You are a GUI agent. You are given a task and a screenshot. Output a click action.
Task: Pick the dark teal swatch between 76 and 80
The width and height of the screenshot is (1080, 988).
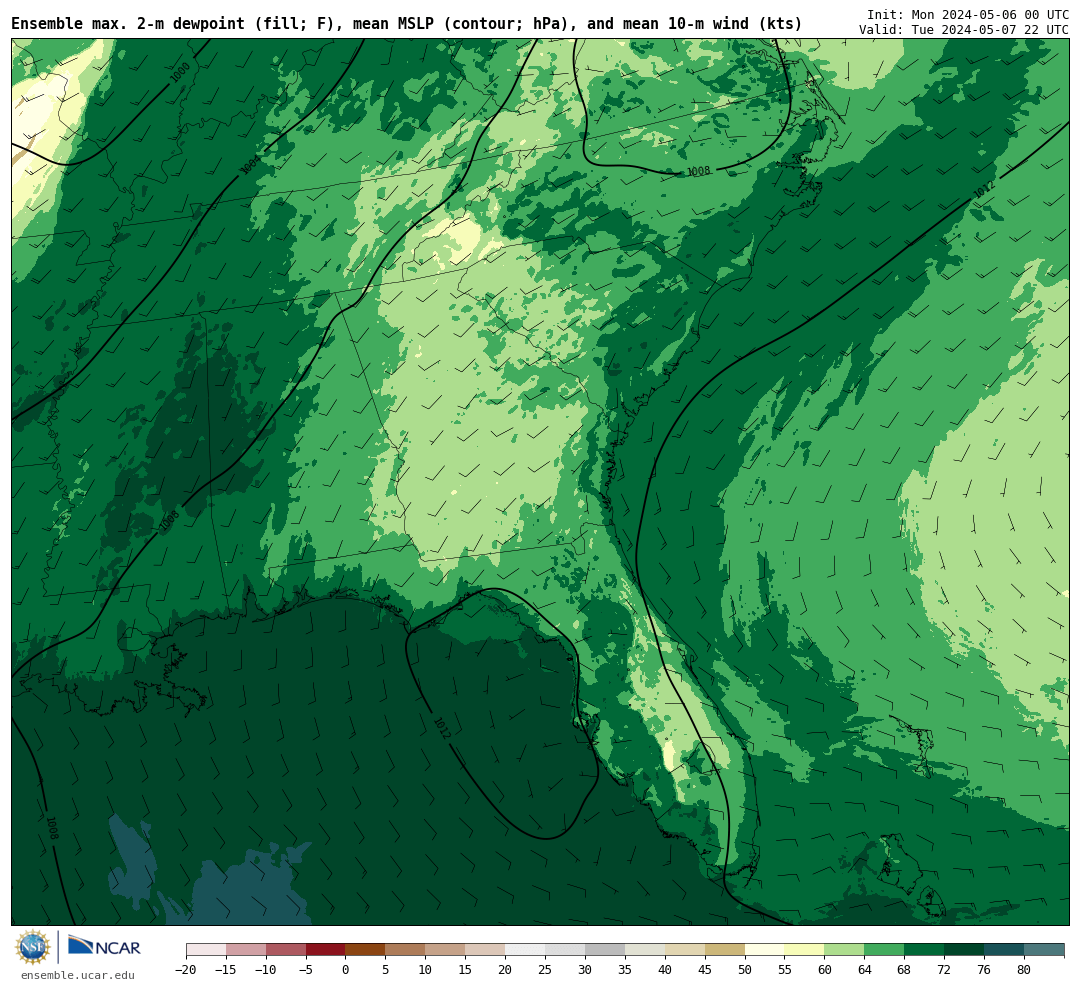[x=1005, y=950]
